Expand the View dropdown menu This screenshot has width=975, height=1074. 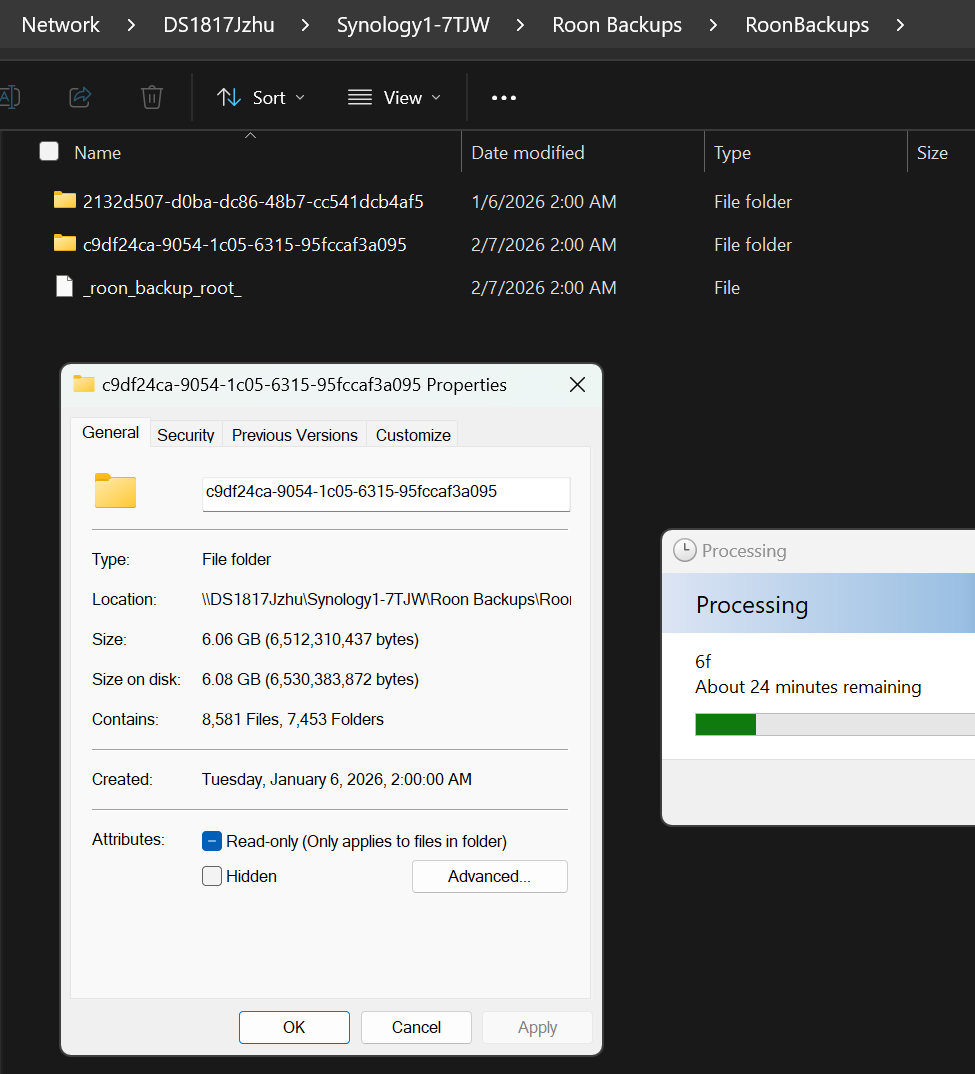click(x=394, y=98)
